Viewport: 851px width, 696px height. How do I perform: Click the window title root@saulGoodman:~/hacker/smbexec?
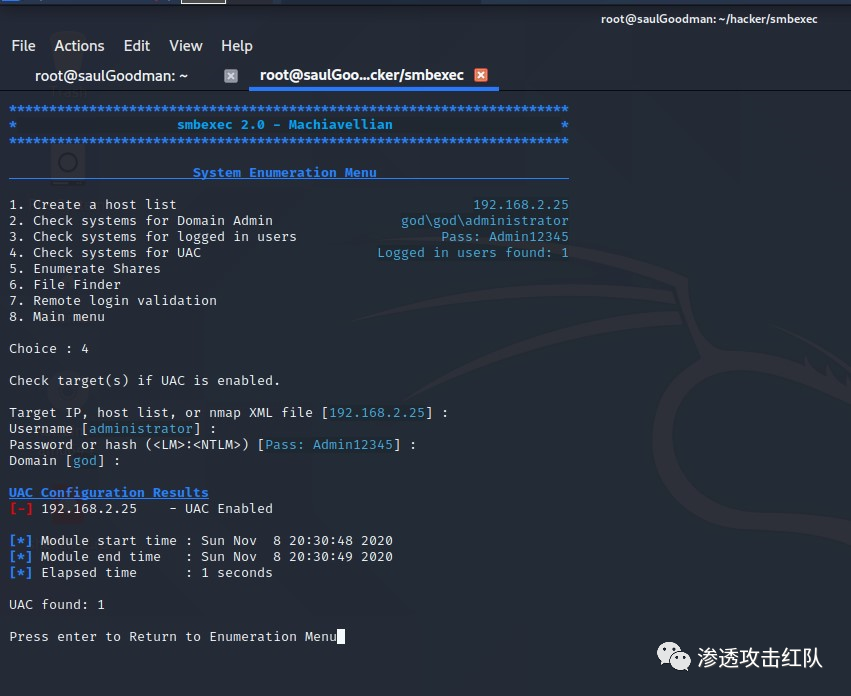point(709,19)
